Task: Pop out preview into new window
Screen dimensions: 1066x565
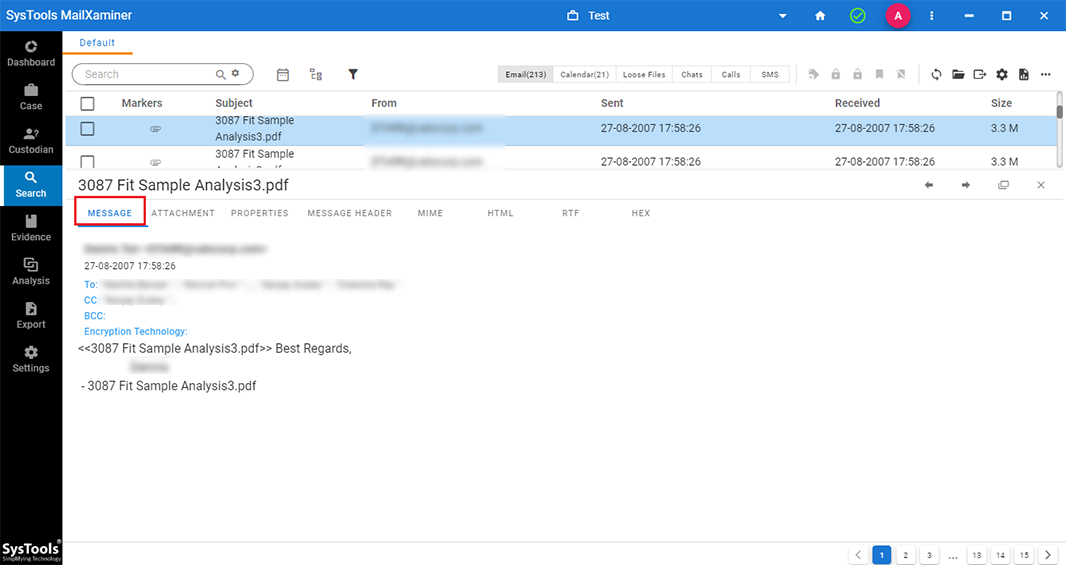Action: [1003, 185]
